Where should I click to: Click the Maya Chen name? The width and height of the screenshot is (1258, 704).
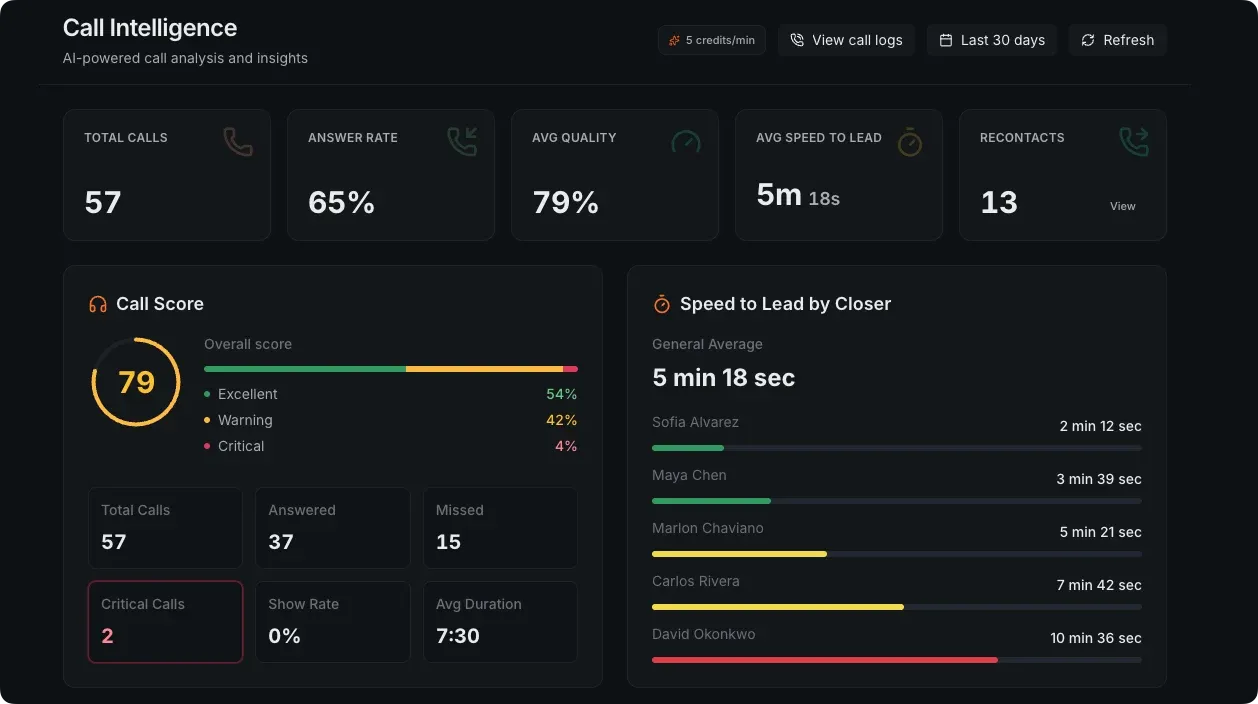point(689,475)
